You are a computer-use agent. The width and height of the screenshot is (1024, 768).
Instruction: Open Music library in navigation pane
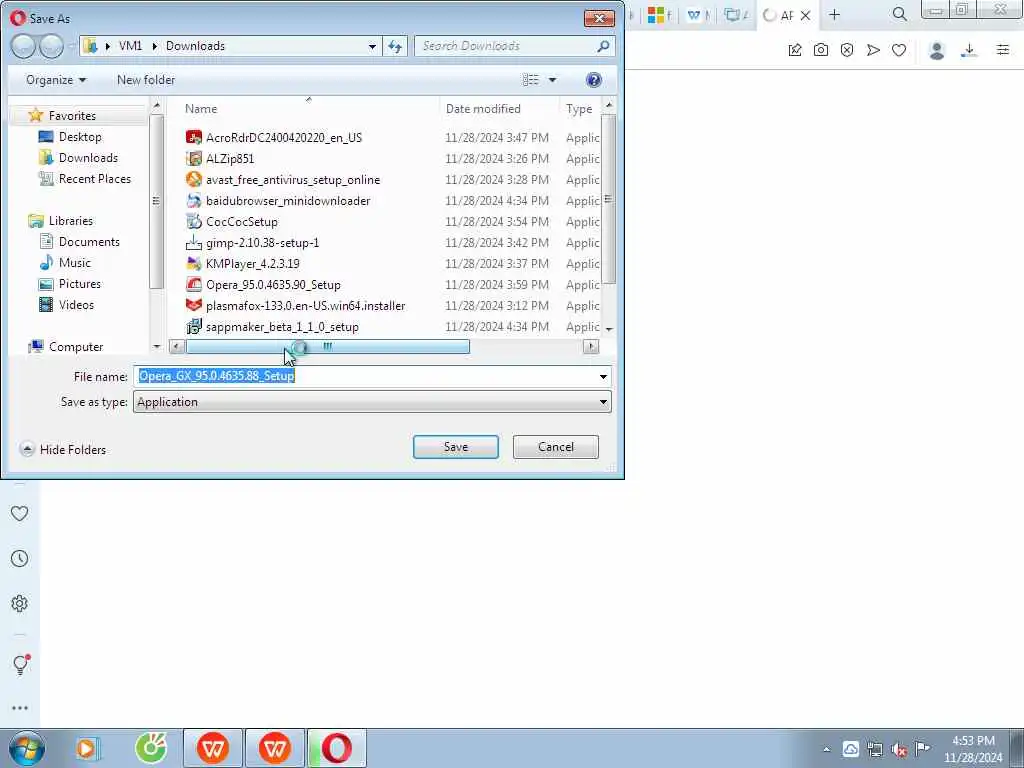tap(74, 263)
